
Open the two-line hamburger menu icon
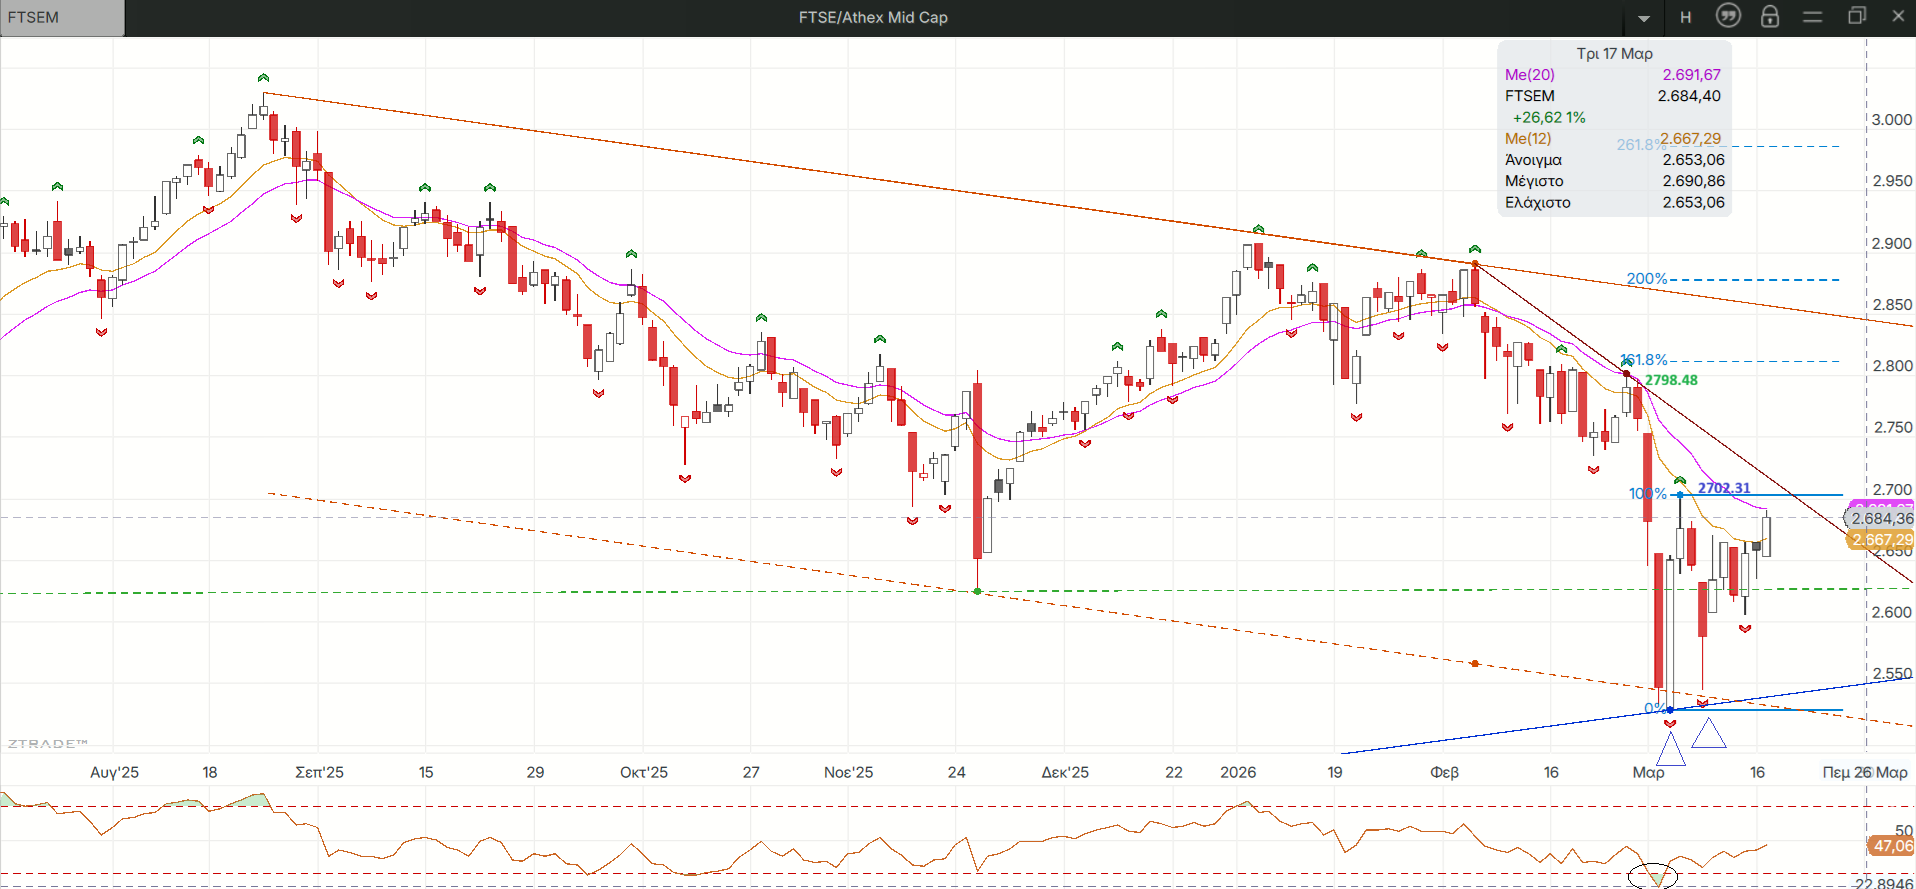(x=1813, y=17)
